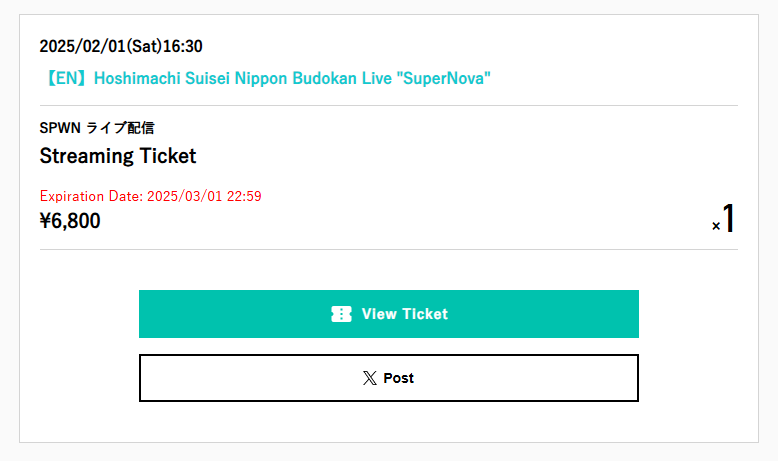Click the SPWN ライブ配信 label
The image size is (778, 461).
[x=96, y=128]
